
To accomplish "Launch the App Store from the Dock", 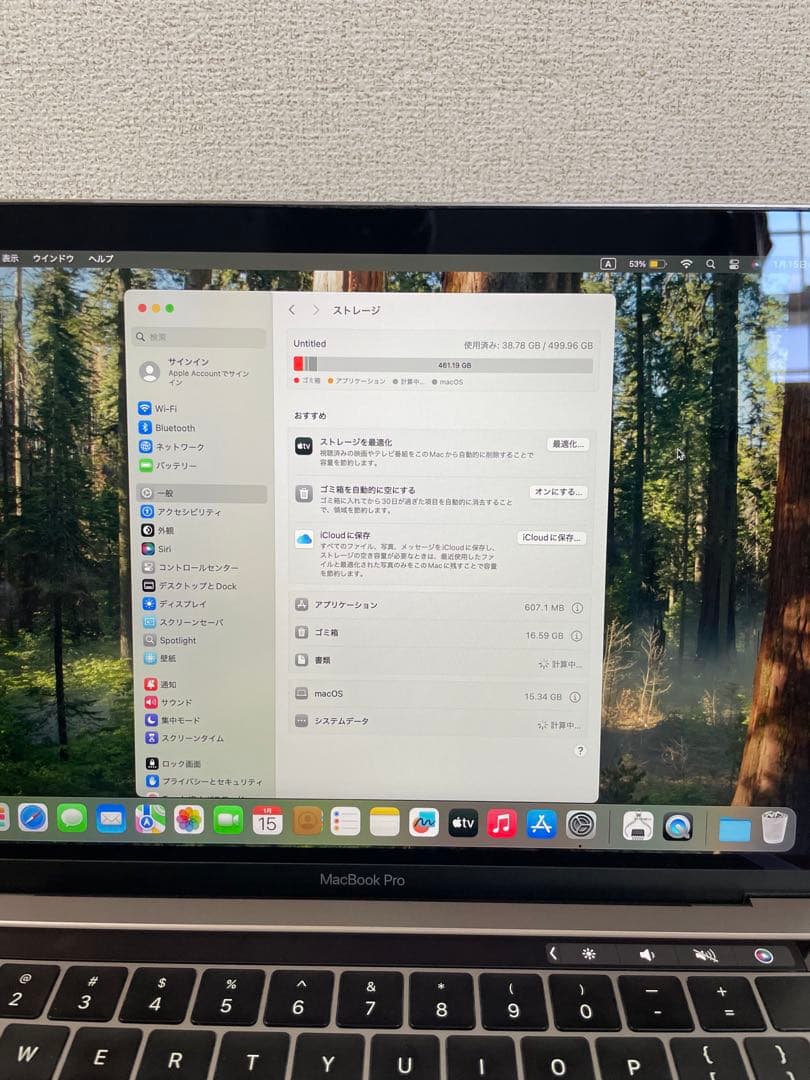I will [537, 824].
